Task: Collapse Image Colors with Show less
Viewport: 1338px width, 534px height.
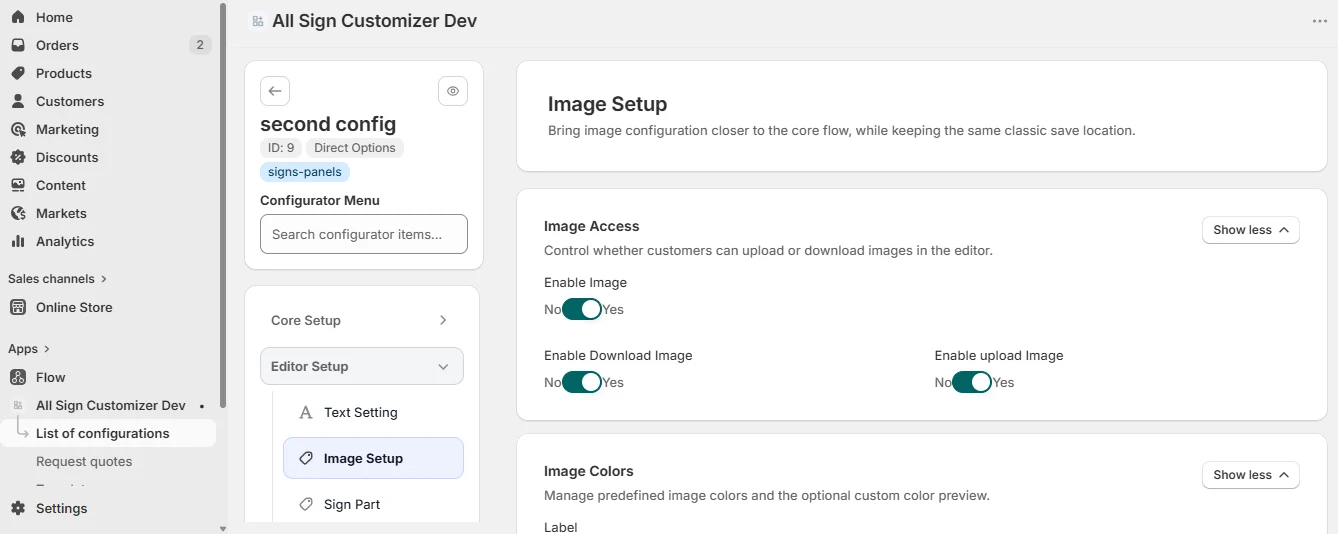Action: tap(1250, 475)
